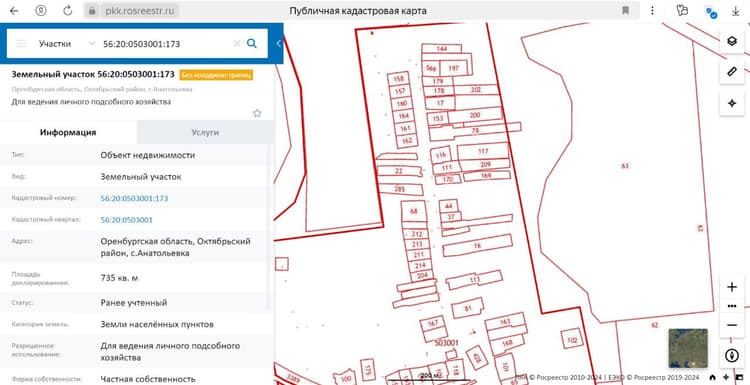Image resolution: width=750 pixels, height=385 pixels.
Task: Add parcel to favorites with star icon
Action: click(257, 113)
